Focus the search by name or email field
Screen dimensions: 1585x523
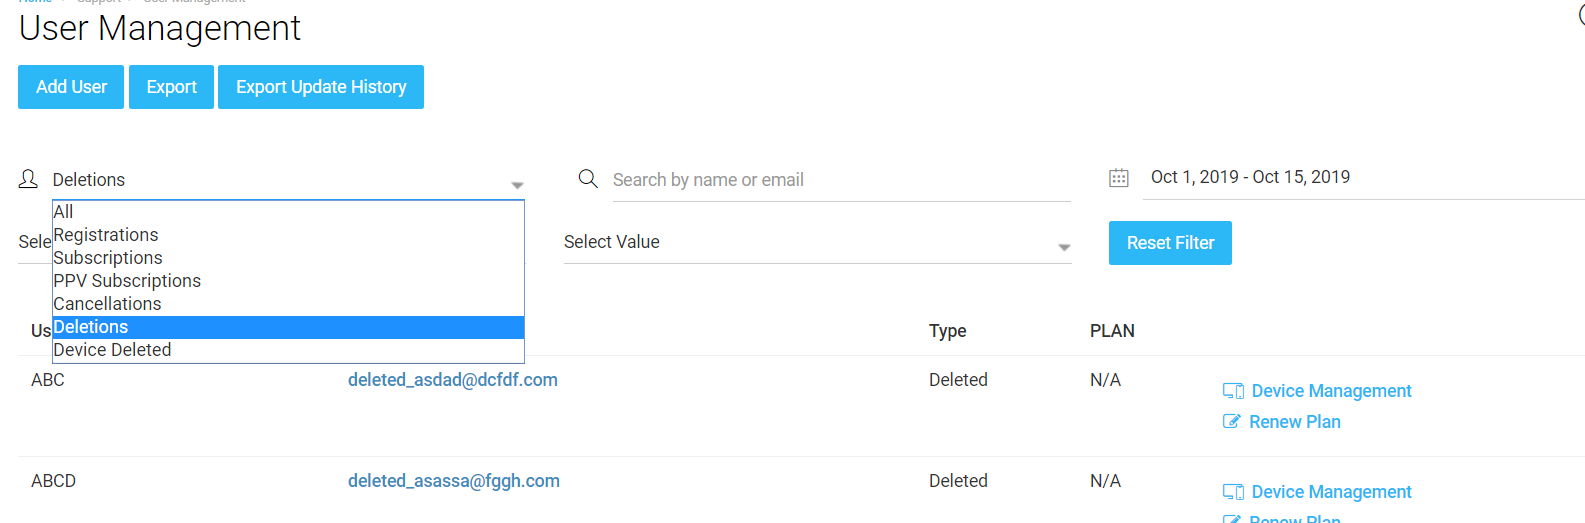pyautogui.click(x=841, y=180)
